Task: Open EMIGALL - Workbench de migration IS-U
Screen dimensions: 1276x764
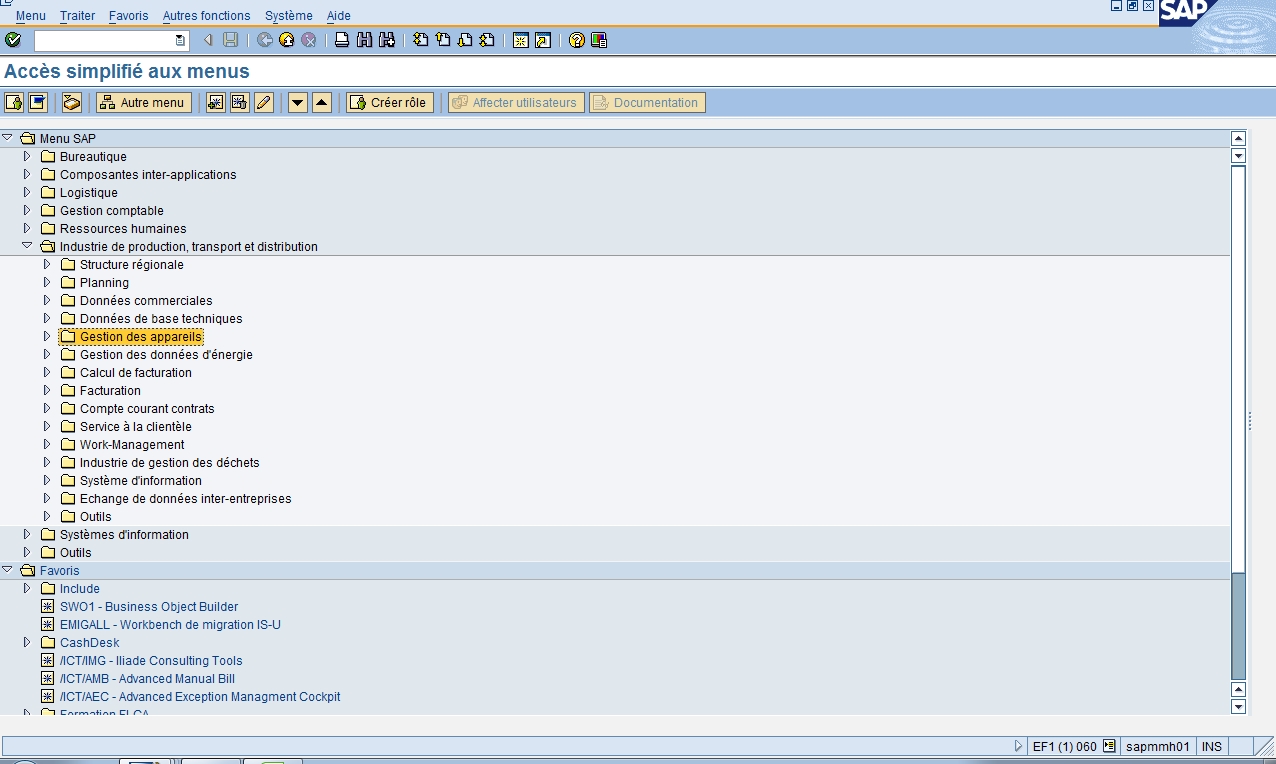Action: tap(170, 624)
